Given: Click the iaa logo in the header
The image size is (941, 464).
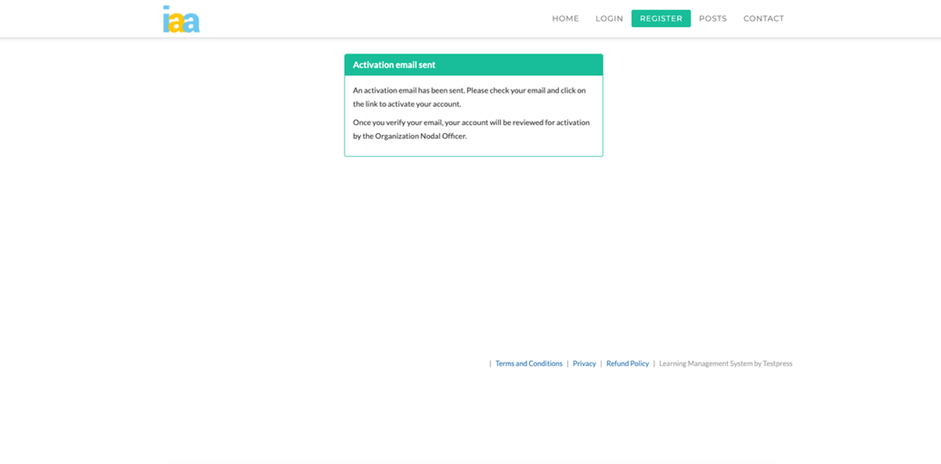Looking at the screenshot, I should coord(181,19).
